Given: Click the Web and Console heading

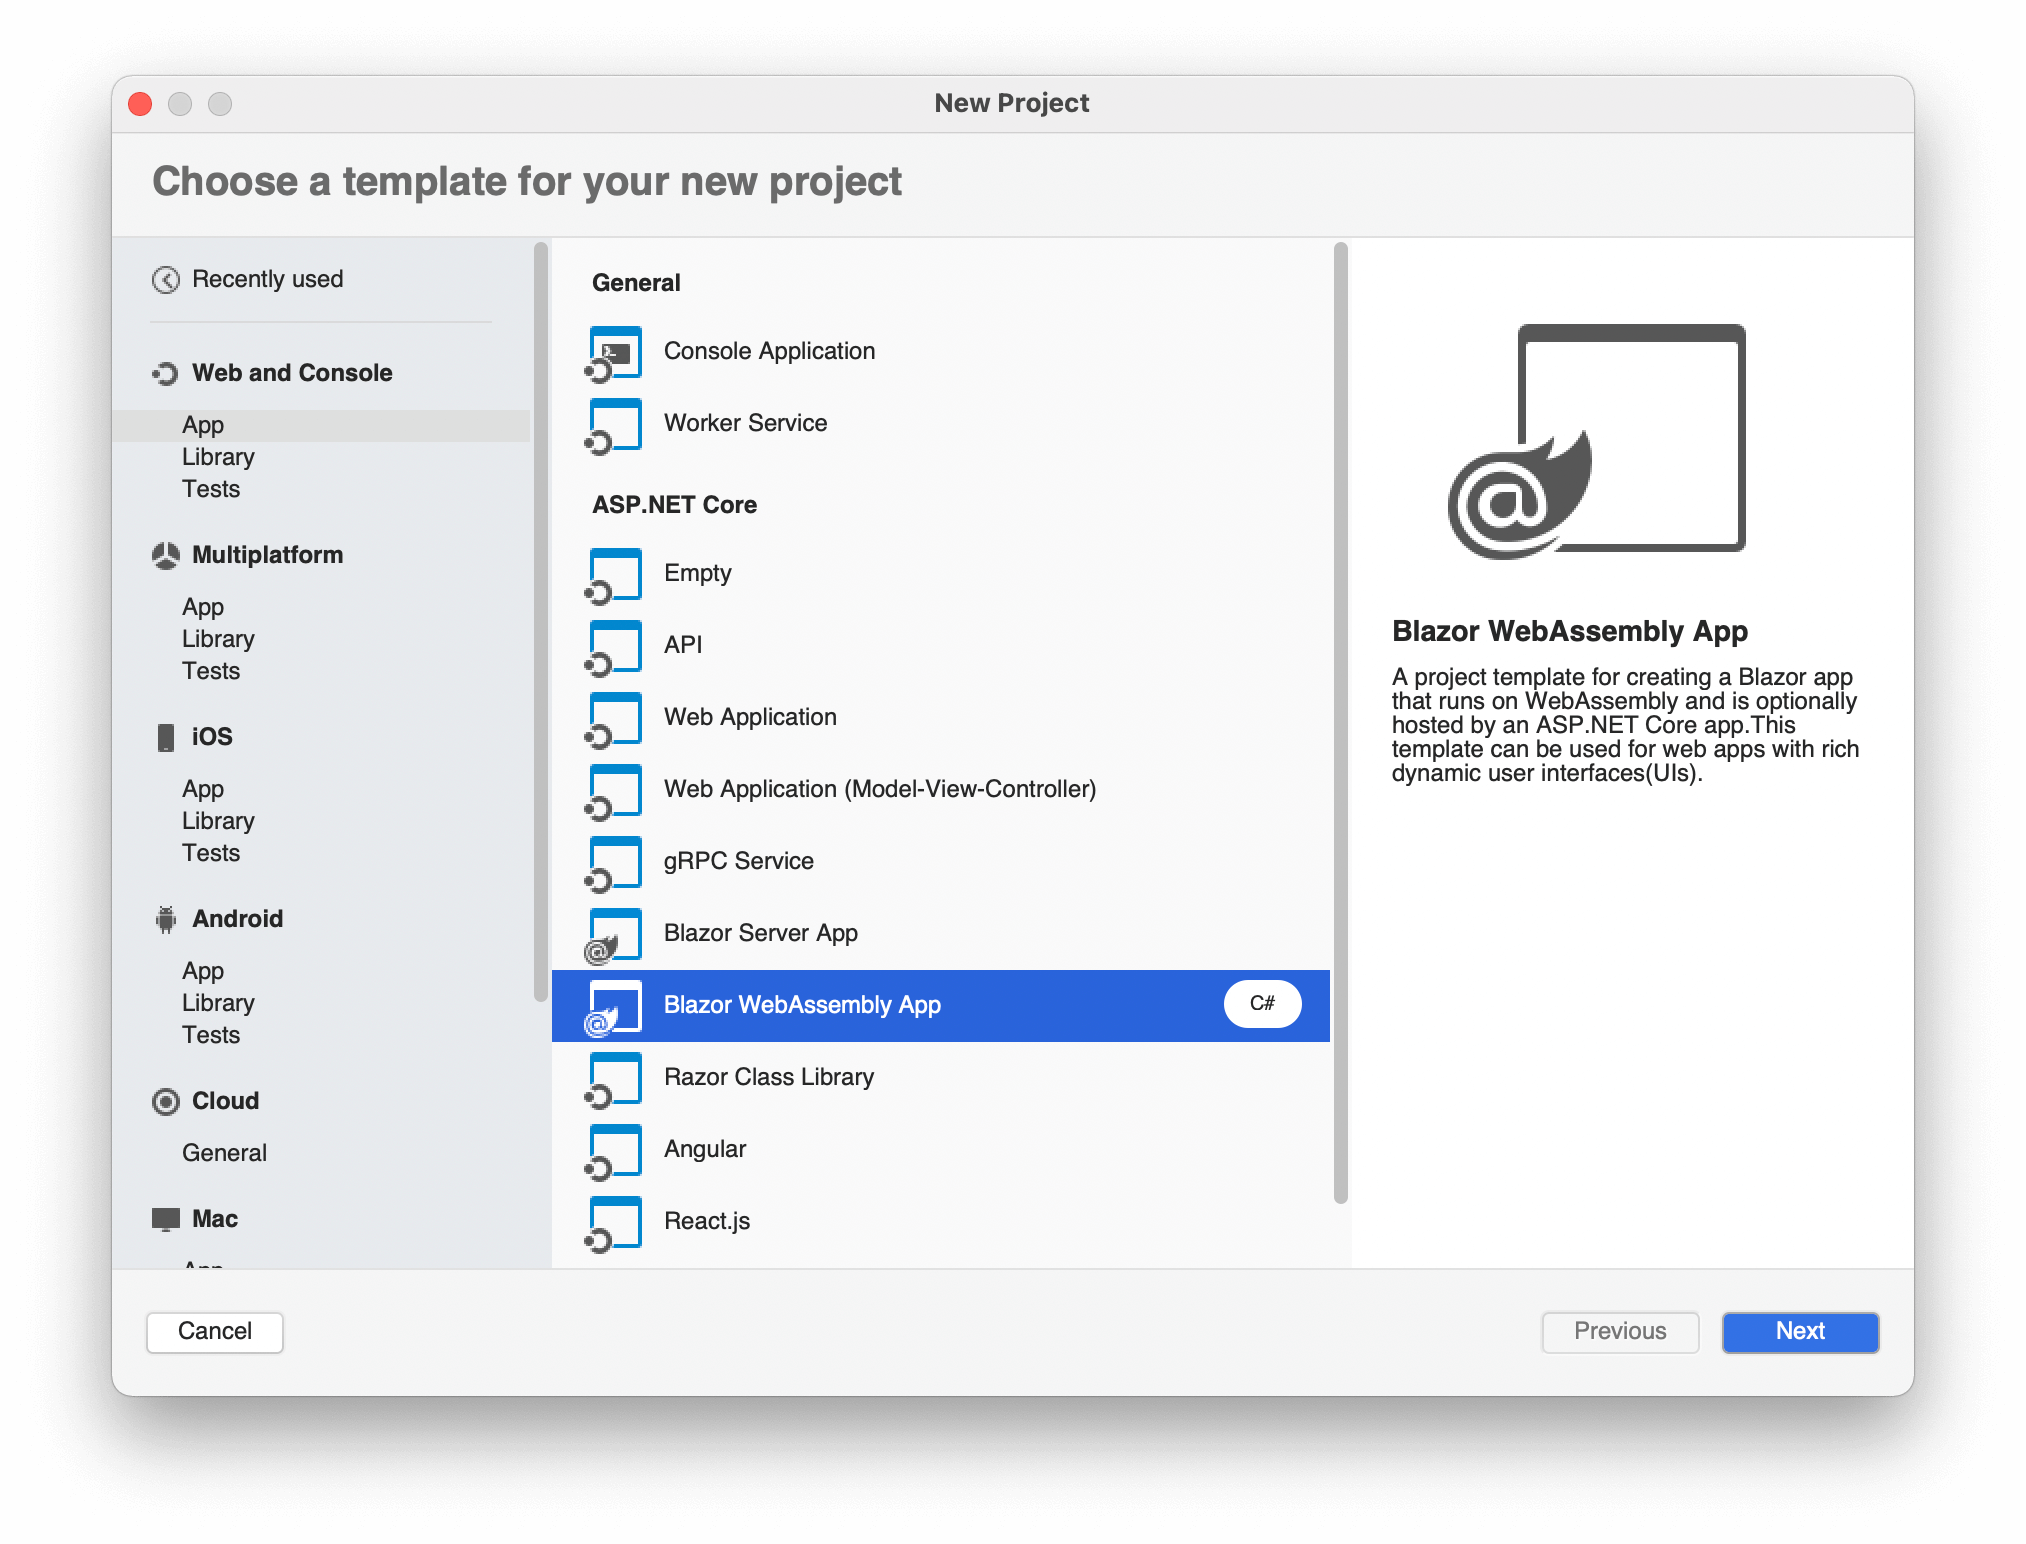Looking at the screenshot, I should (292, 373).
